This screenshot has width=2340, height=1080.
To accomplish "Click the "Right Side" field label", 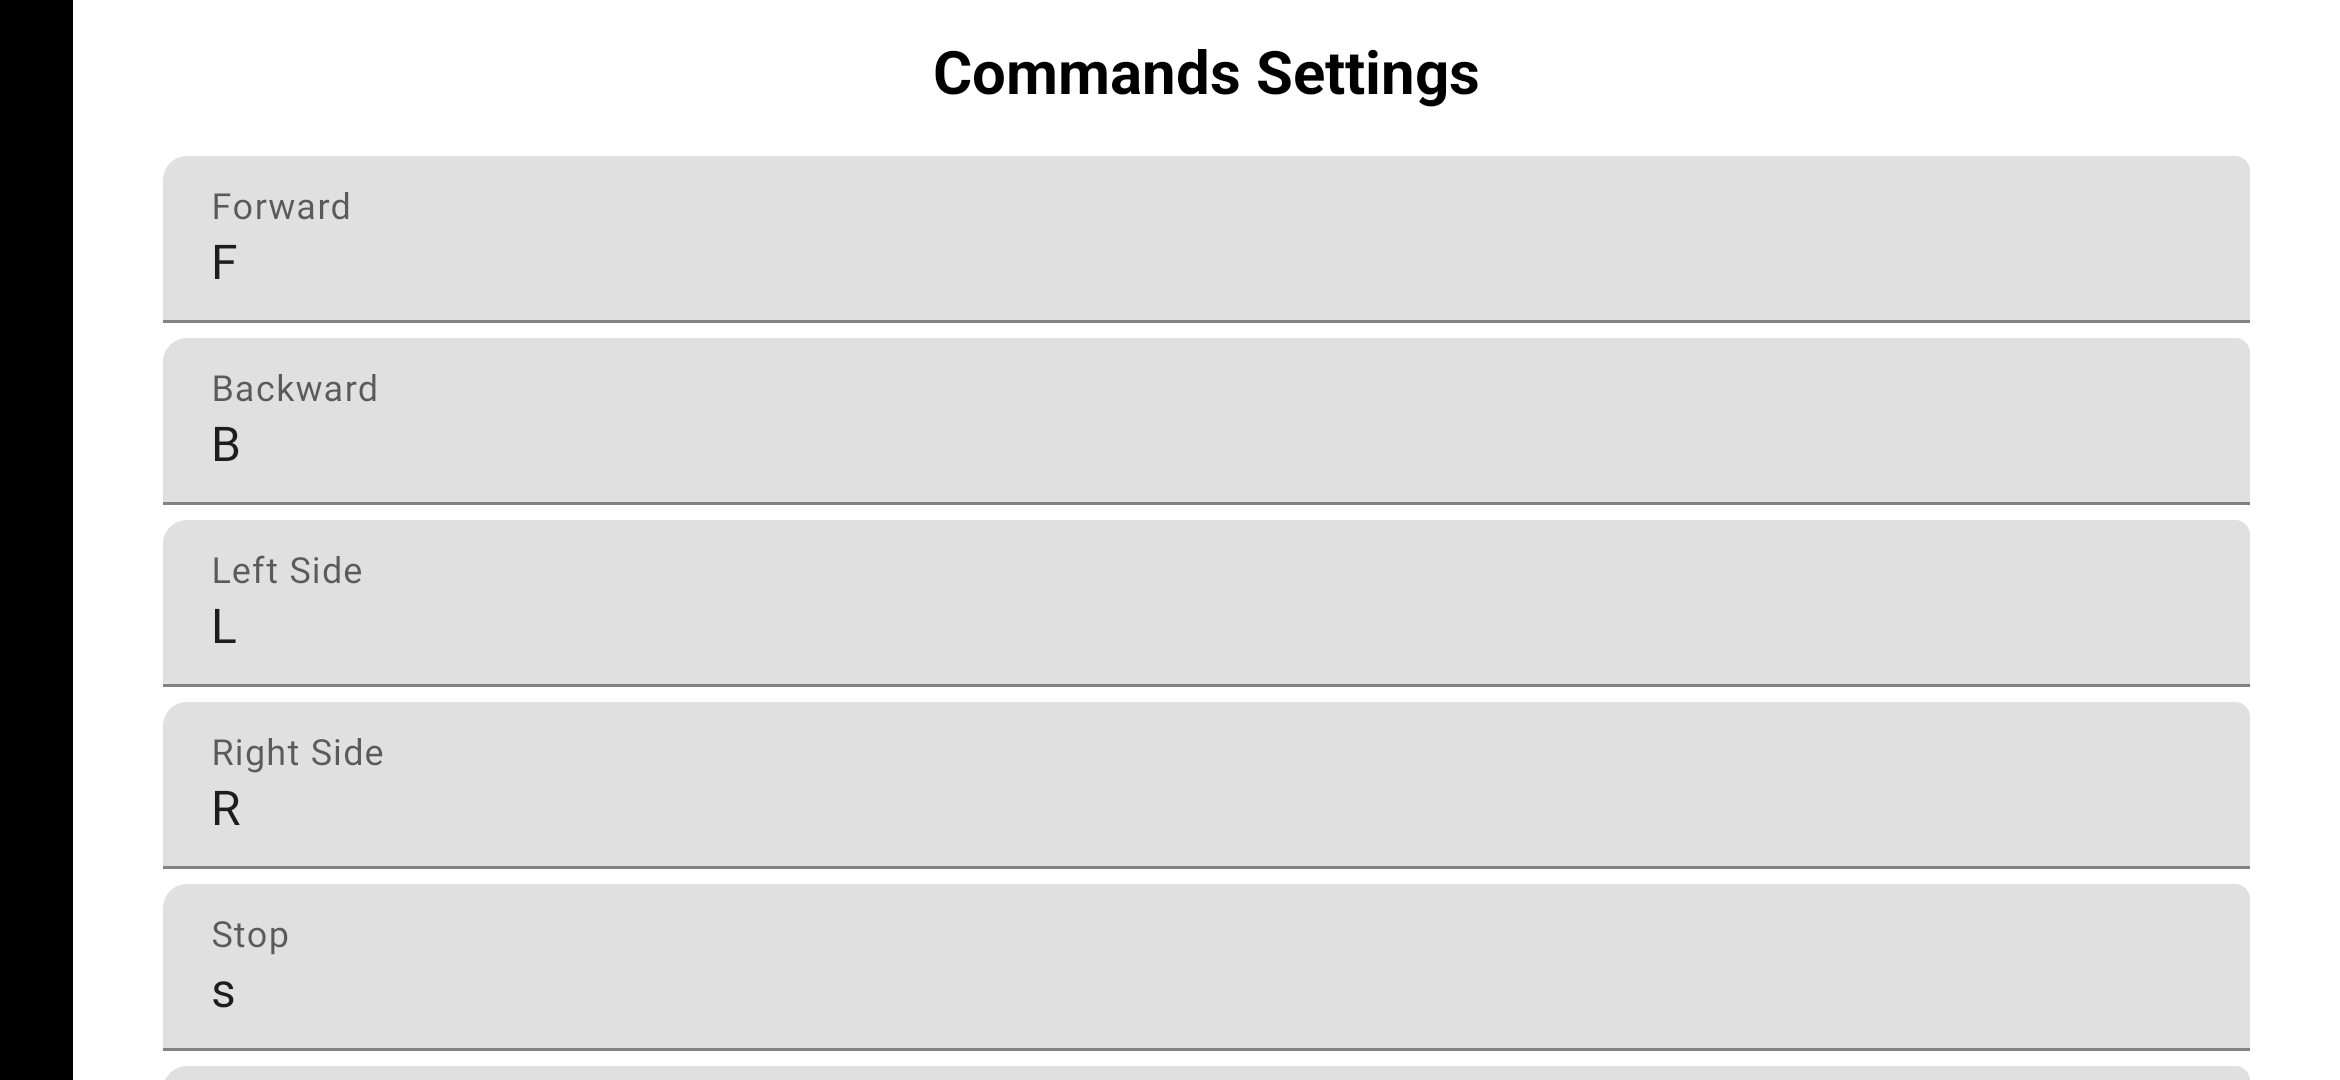I will tap(298, 753).
